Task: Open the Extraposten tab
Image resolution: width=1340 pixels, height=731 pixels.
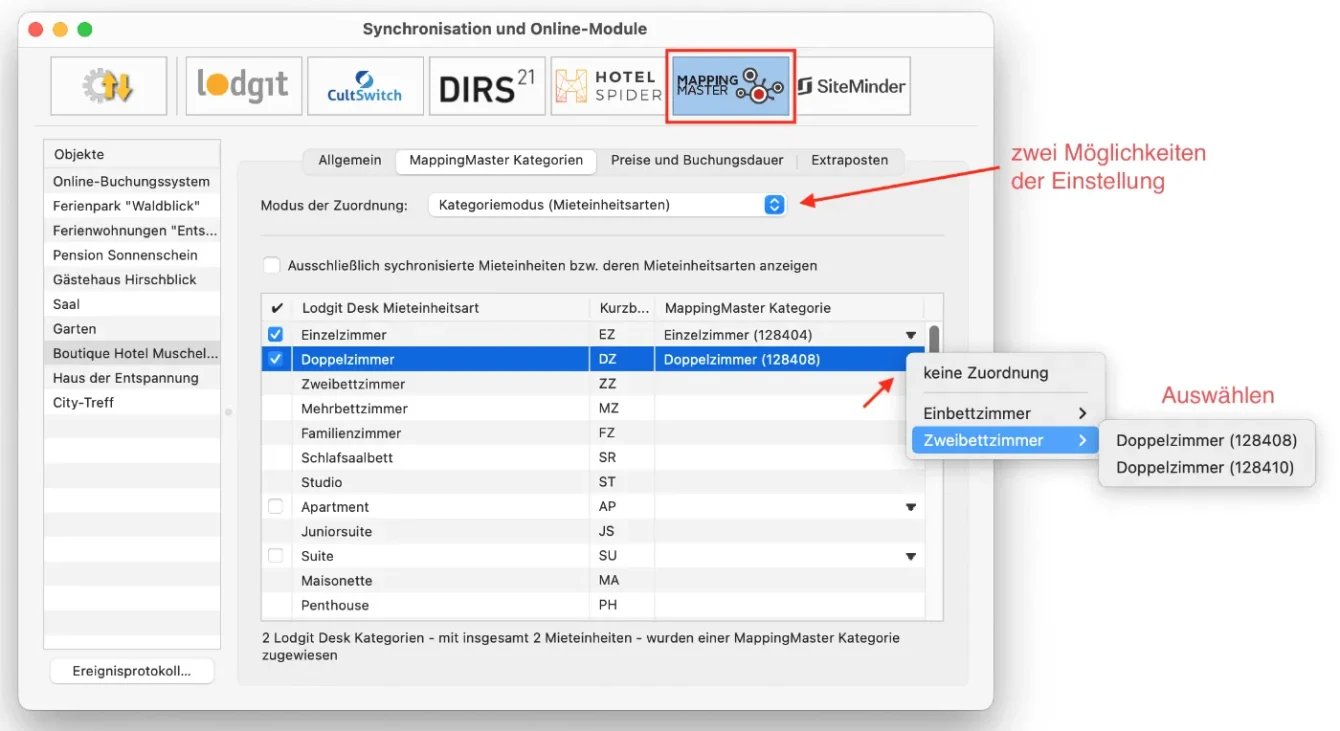Action: click(x=850, y=160)
